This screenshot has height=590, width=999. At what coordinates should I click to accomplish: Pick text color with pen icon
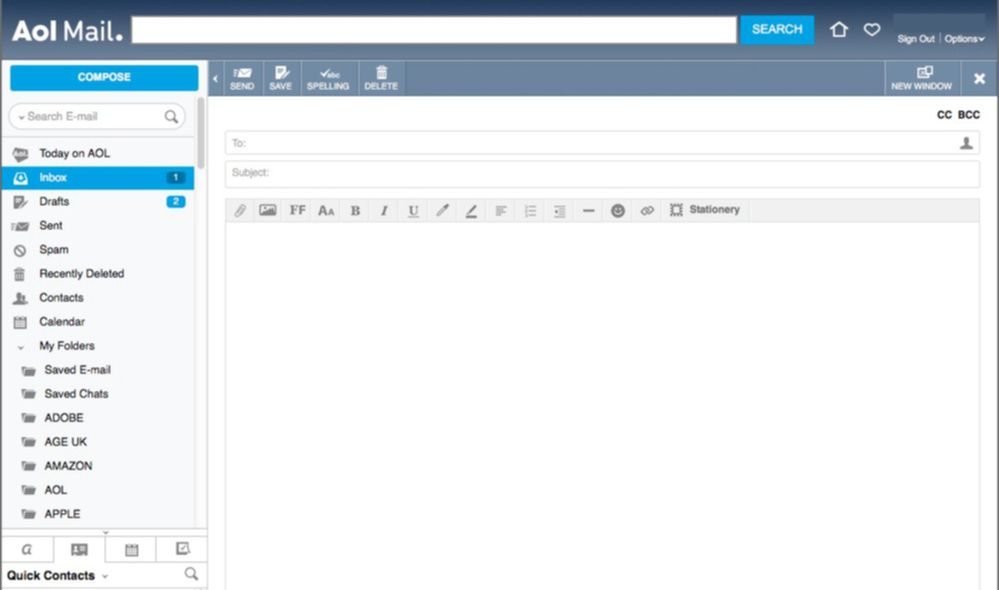442,210
